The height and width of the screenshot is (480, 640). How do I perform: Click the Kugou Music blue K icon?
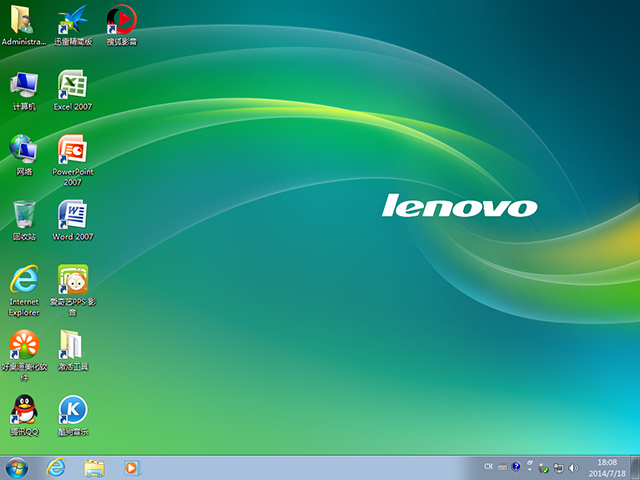[x=72, y=409]
